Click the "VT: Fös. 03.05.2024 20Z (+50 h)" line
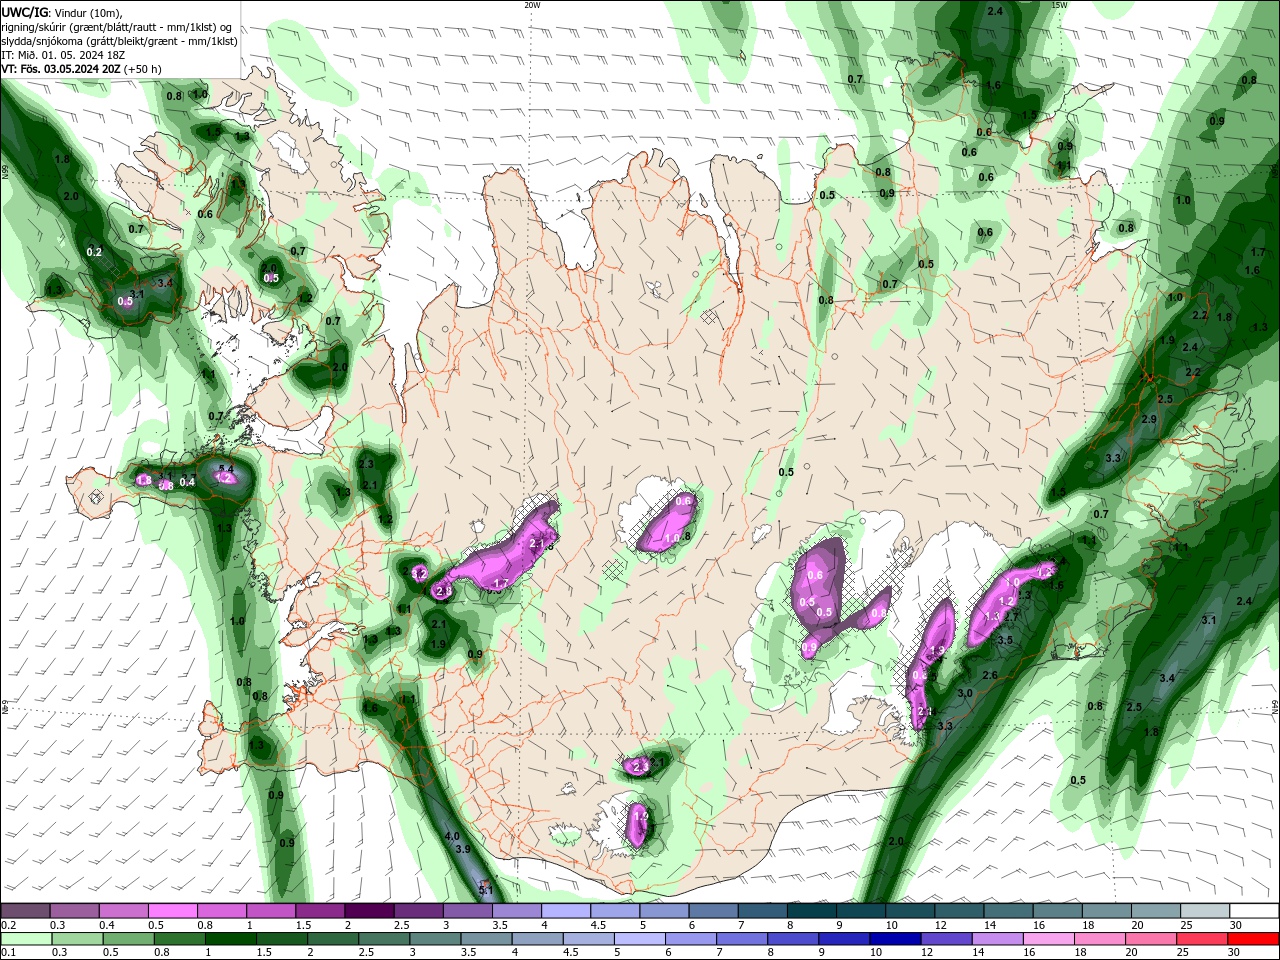This screenshot has width=1280, height=960. pos(81,69)
